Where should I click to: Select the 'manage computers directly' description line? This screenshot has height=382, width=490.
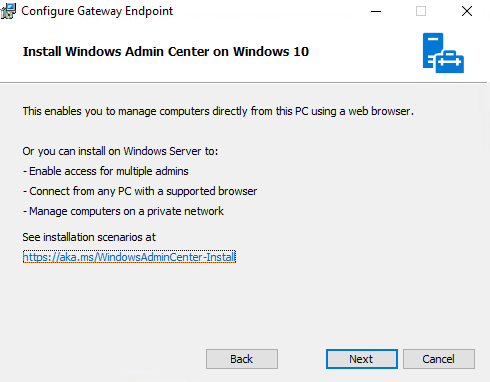[x=218, y=111]
